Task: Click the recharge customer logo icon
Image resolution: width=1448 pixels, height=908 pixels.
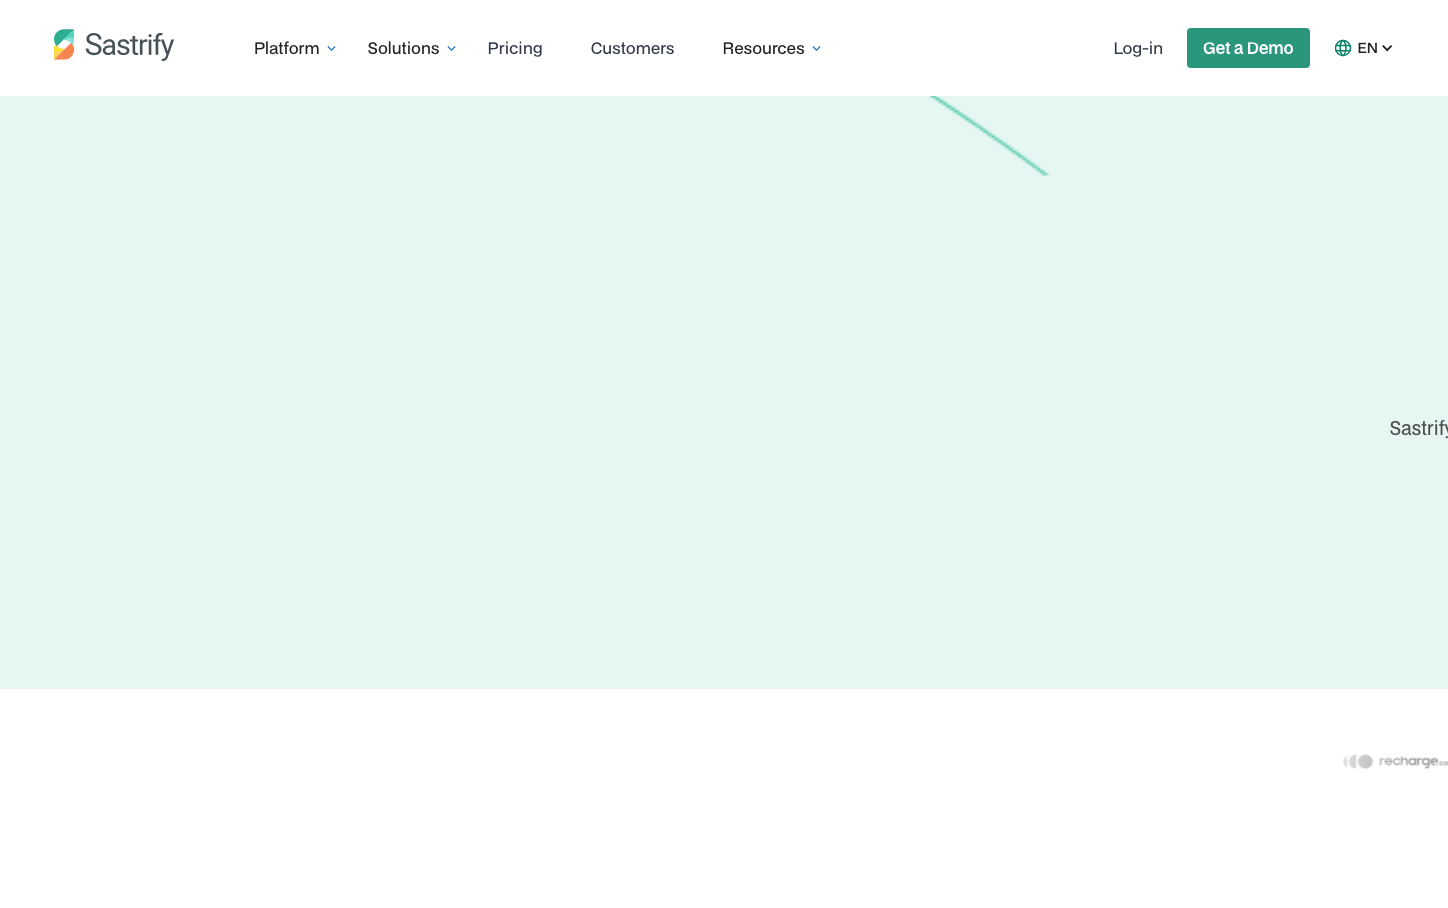Action: (1358, 762)
